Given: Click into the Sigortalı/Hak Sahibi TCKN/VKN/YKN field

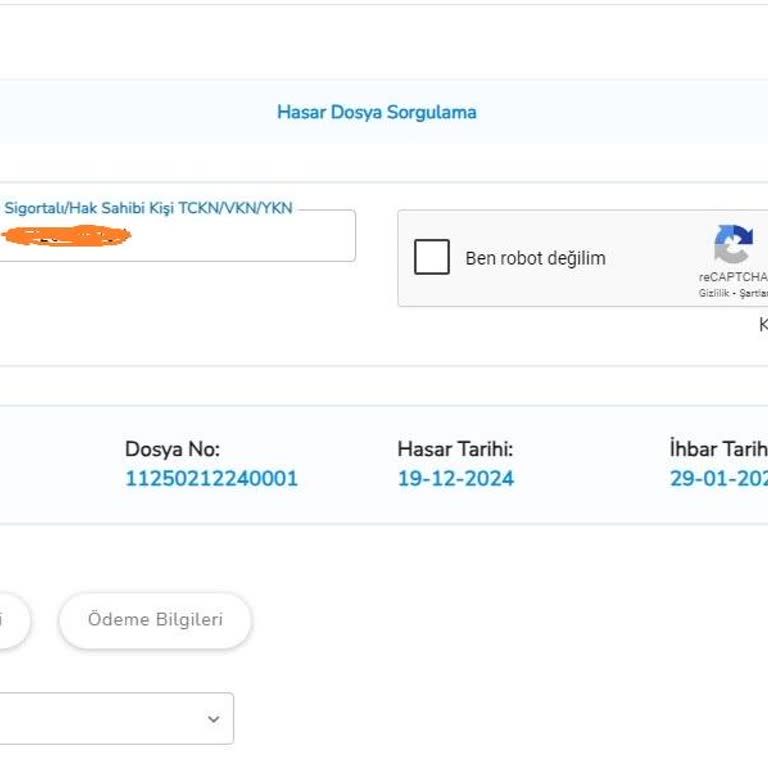Looking at the screenshot, I should click(x=177, y=236).
